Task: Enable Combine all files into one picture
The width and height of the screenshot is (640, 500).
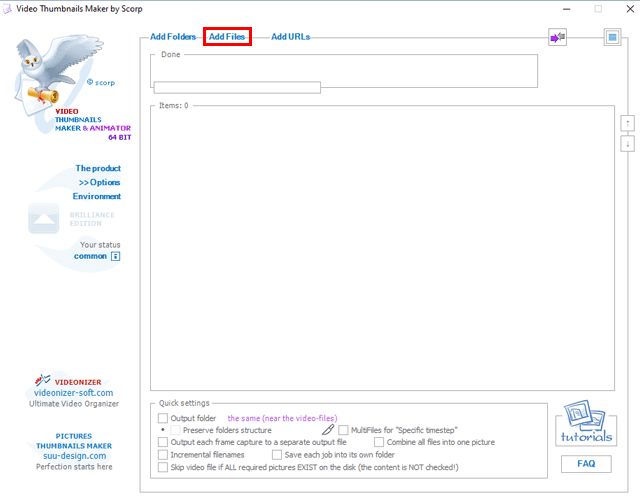Action: click(x=379, y=442)
